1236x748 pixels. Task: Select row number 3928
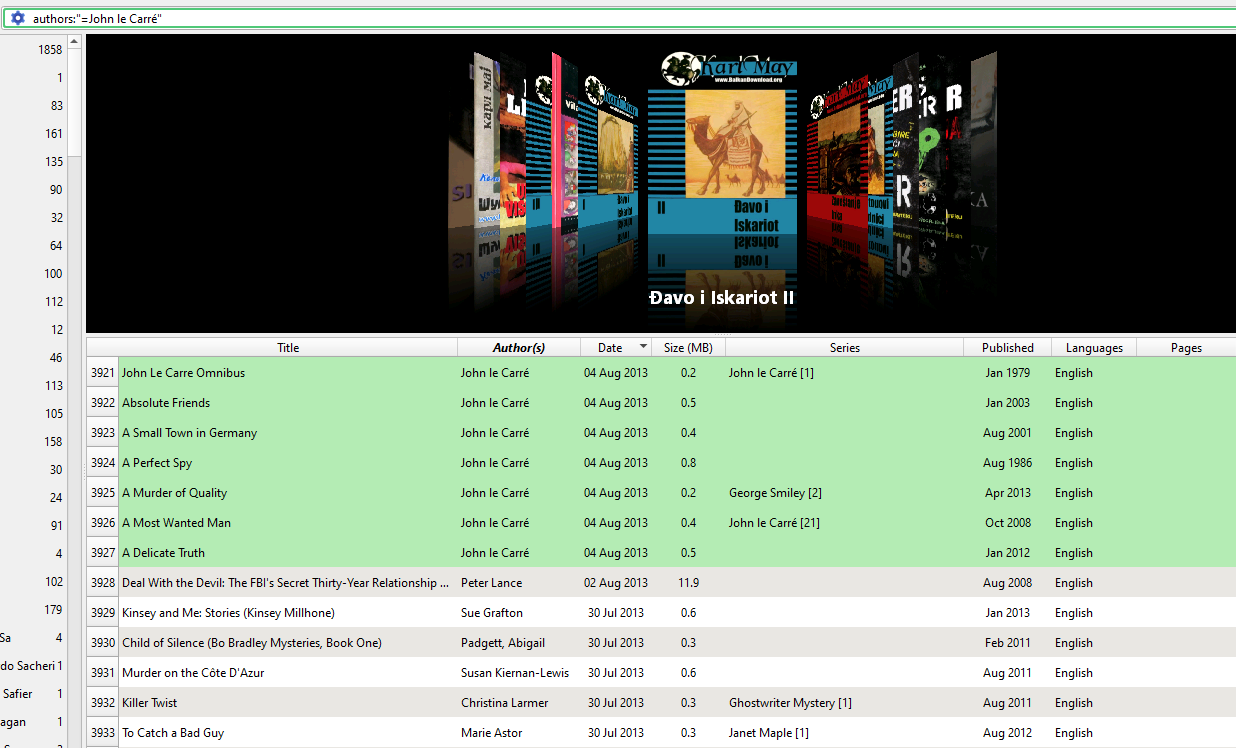pyautogui.click(x=103, y=583)
